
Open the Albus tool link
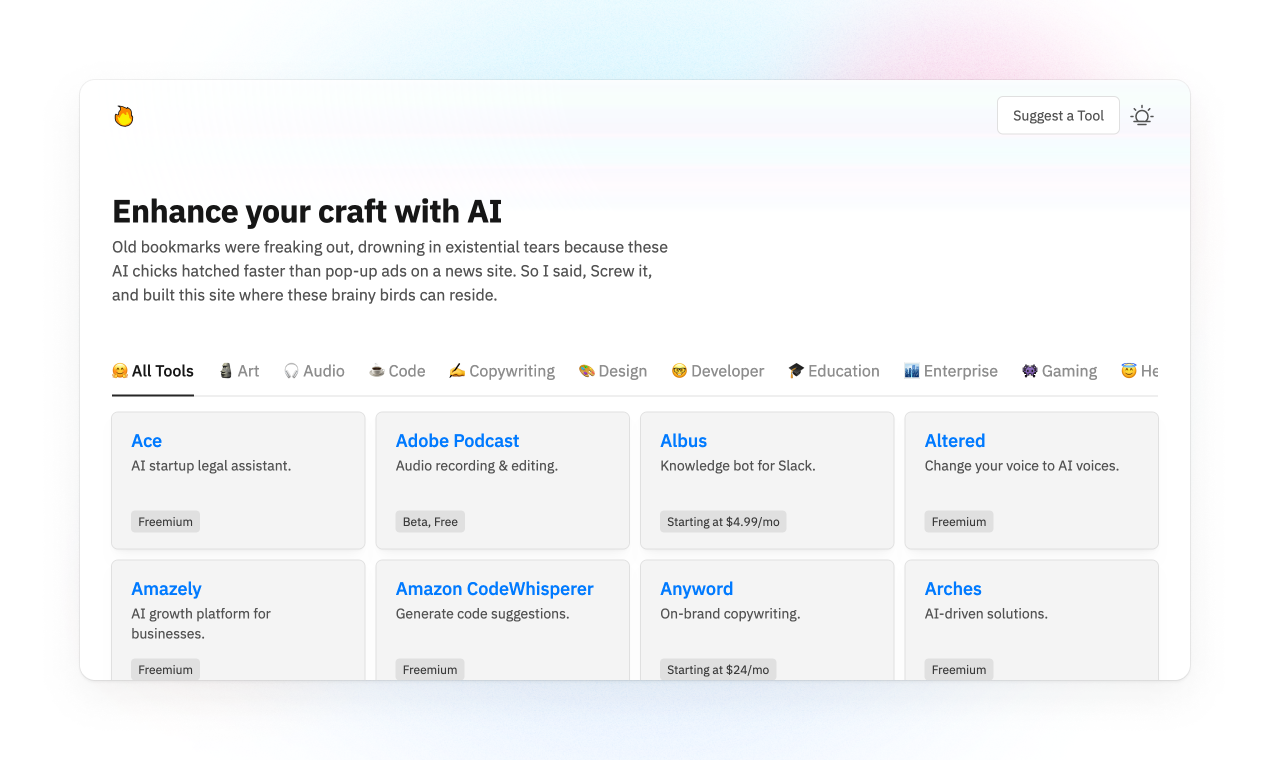[x=683, y=441]
